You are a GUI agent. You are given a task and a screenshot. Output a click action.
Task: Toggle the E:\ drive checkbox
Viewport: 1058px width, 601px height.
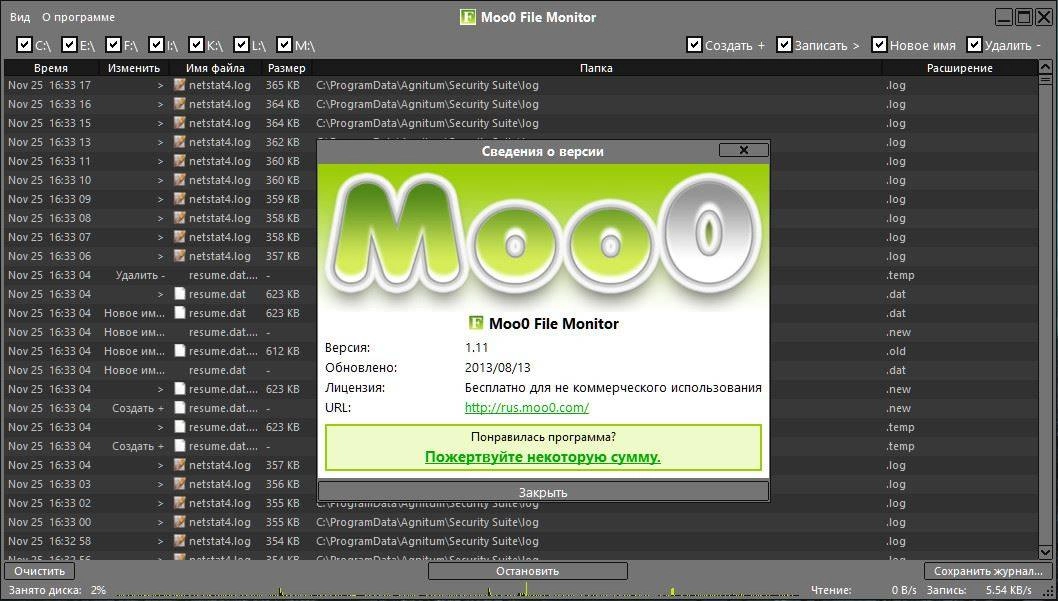69,45
